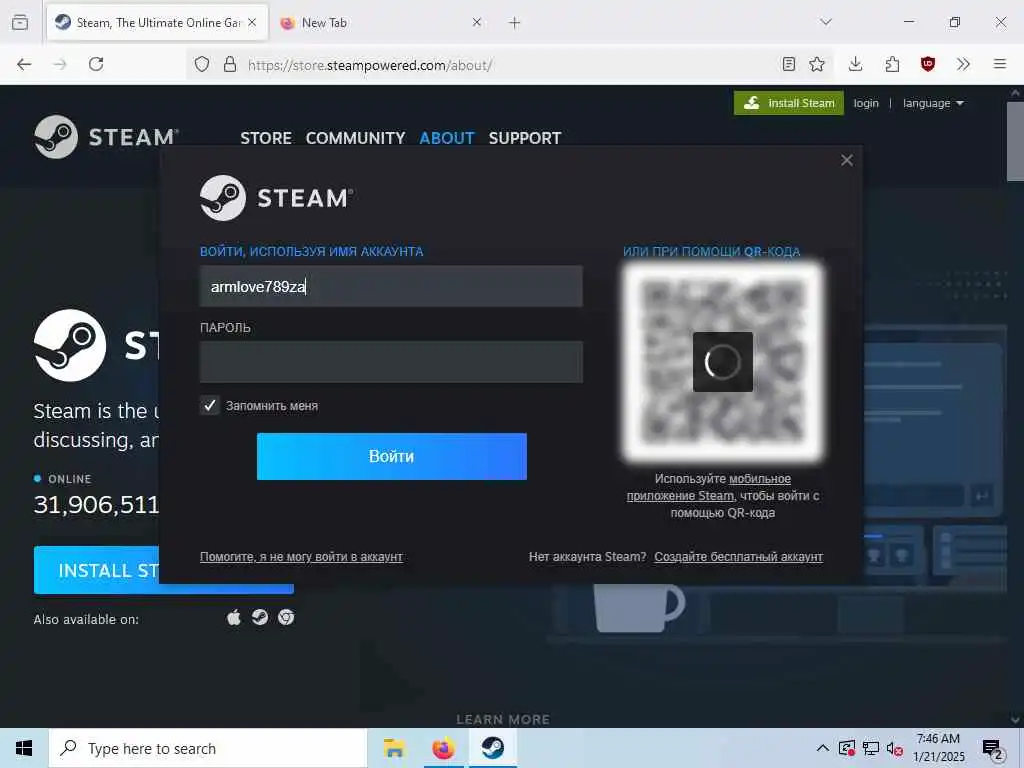The width and height of the screenshot is (1024, 768).
Task: Click the account name input field
Action: click(391, 286)
